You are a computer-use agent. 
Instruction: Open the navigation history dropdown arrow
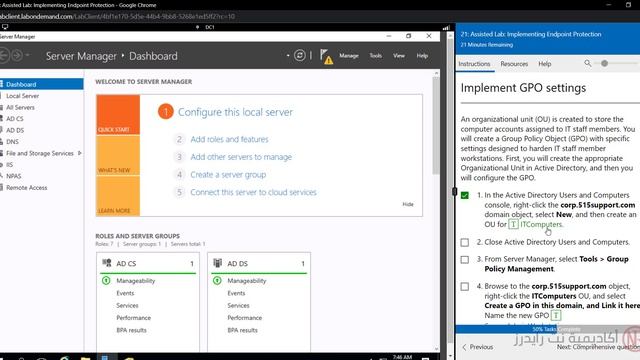[x=27, y=55]
